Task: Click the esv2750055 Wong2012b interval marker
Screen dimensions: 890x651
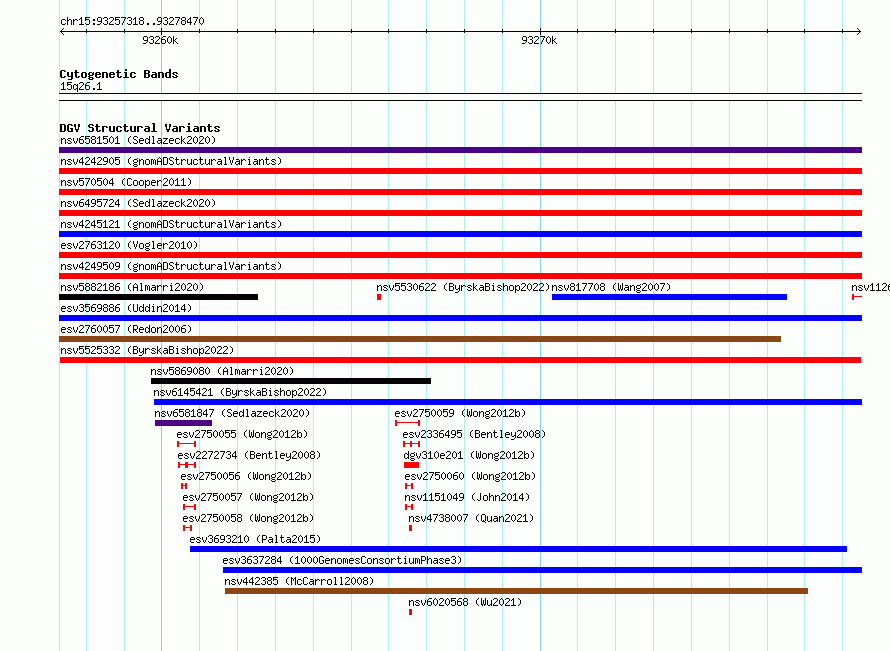Action: click(187, 444)
